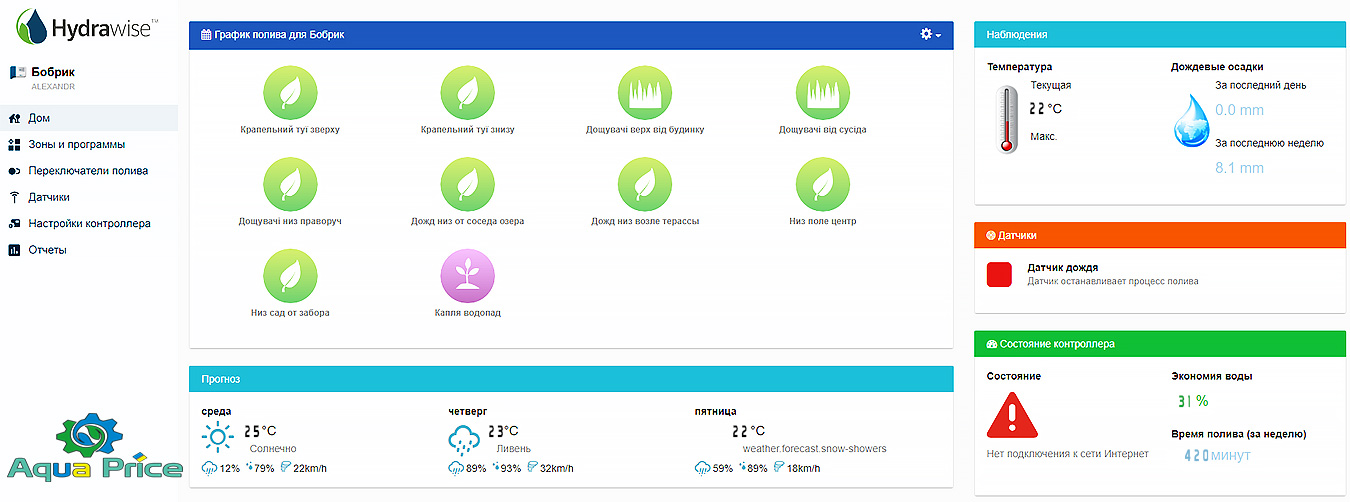This screenshot has height=502, width=1350.
Task: Open the Дощувачі верх від будинку zone
Action: (645, 92)
